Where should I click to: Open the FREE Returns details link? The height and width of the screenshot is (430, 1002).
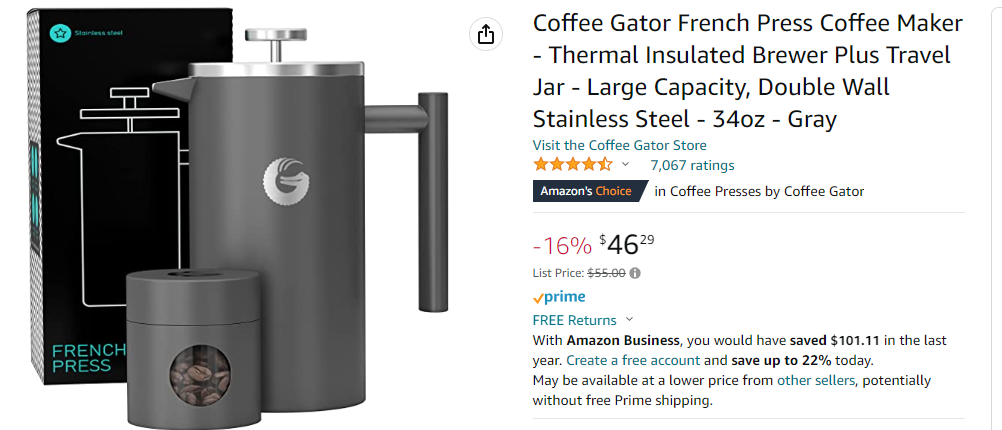(x=574, y=320)
